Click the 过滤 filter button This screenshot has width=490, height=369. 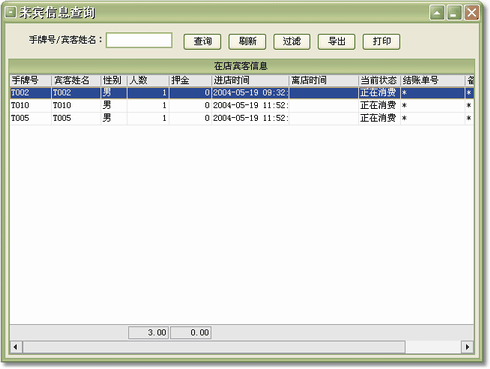click(292, 42)
